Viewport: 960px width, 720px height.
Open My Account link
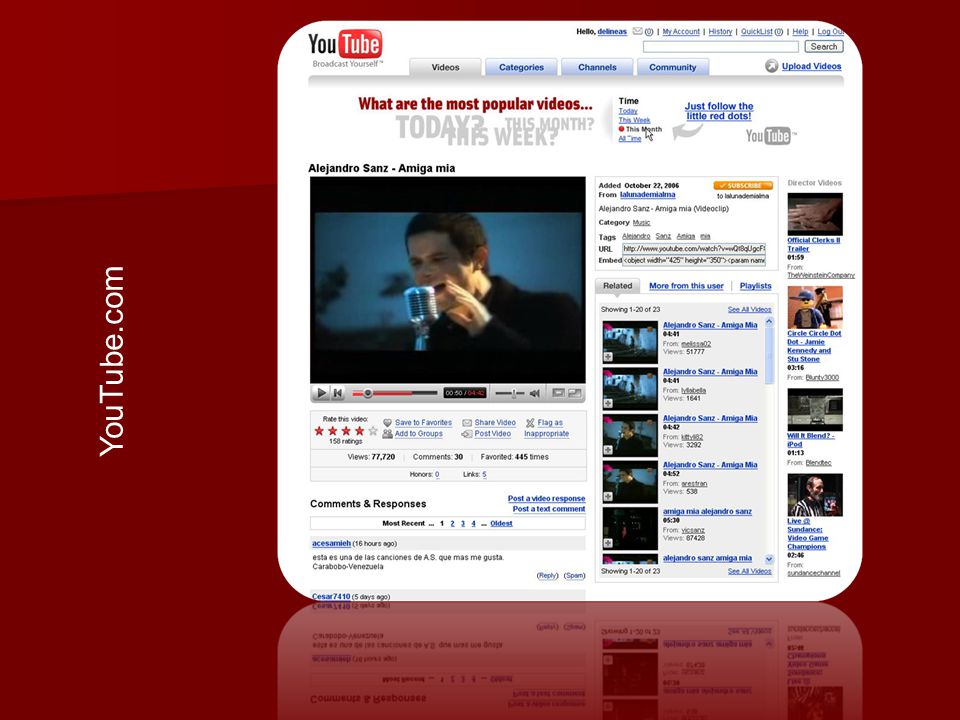[681, 32]
